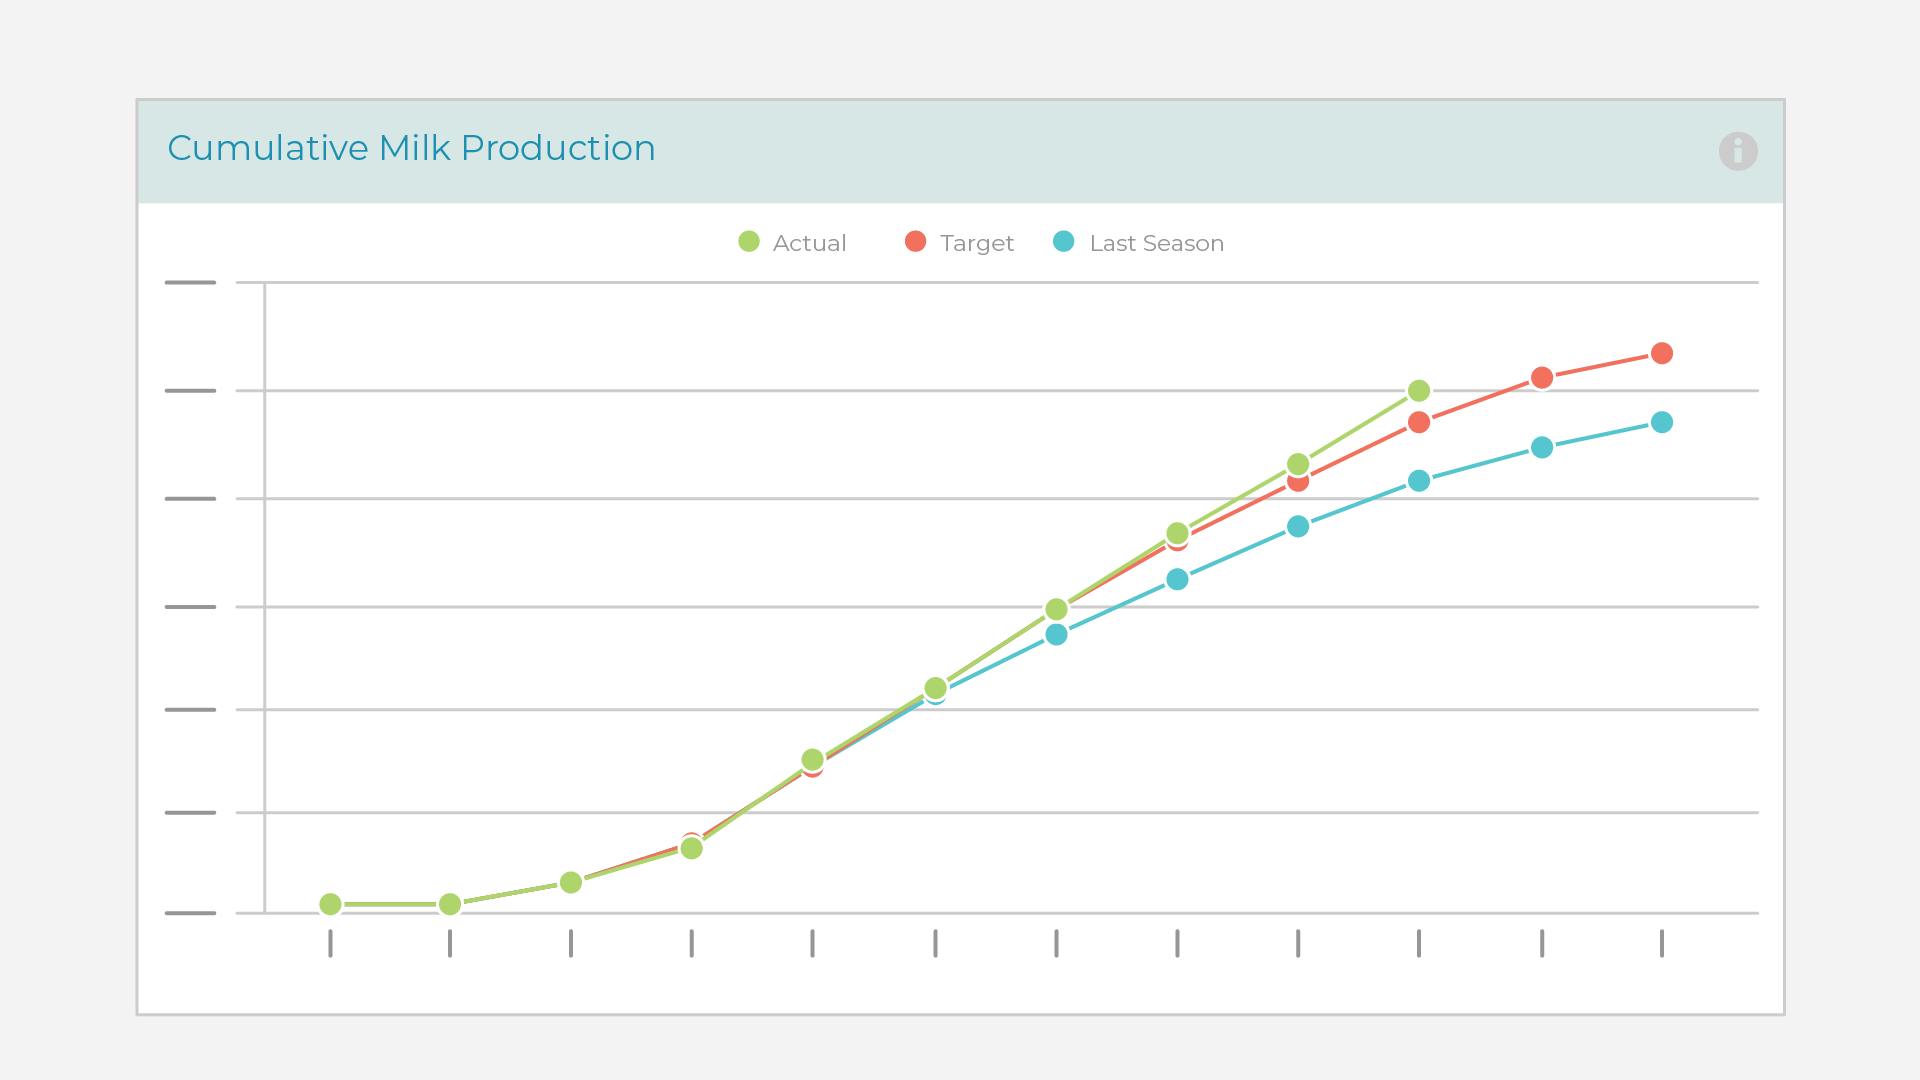The image size is (1920, 1080).
Task: Click the first x-axis tick mark
Action: [x=330, y=943]
